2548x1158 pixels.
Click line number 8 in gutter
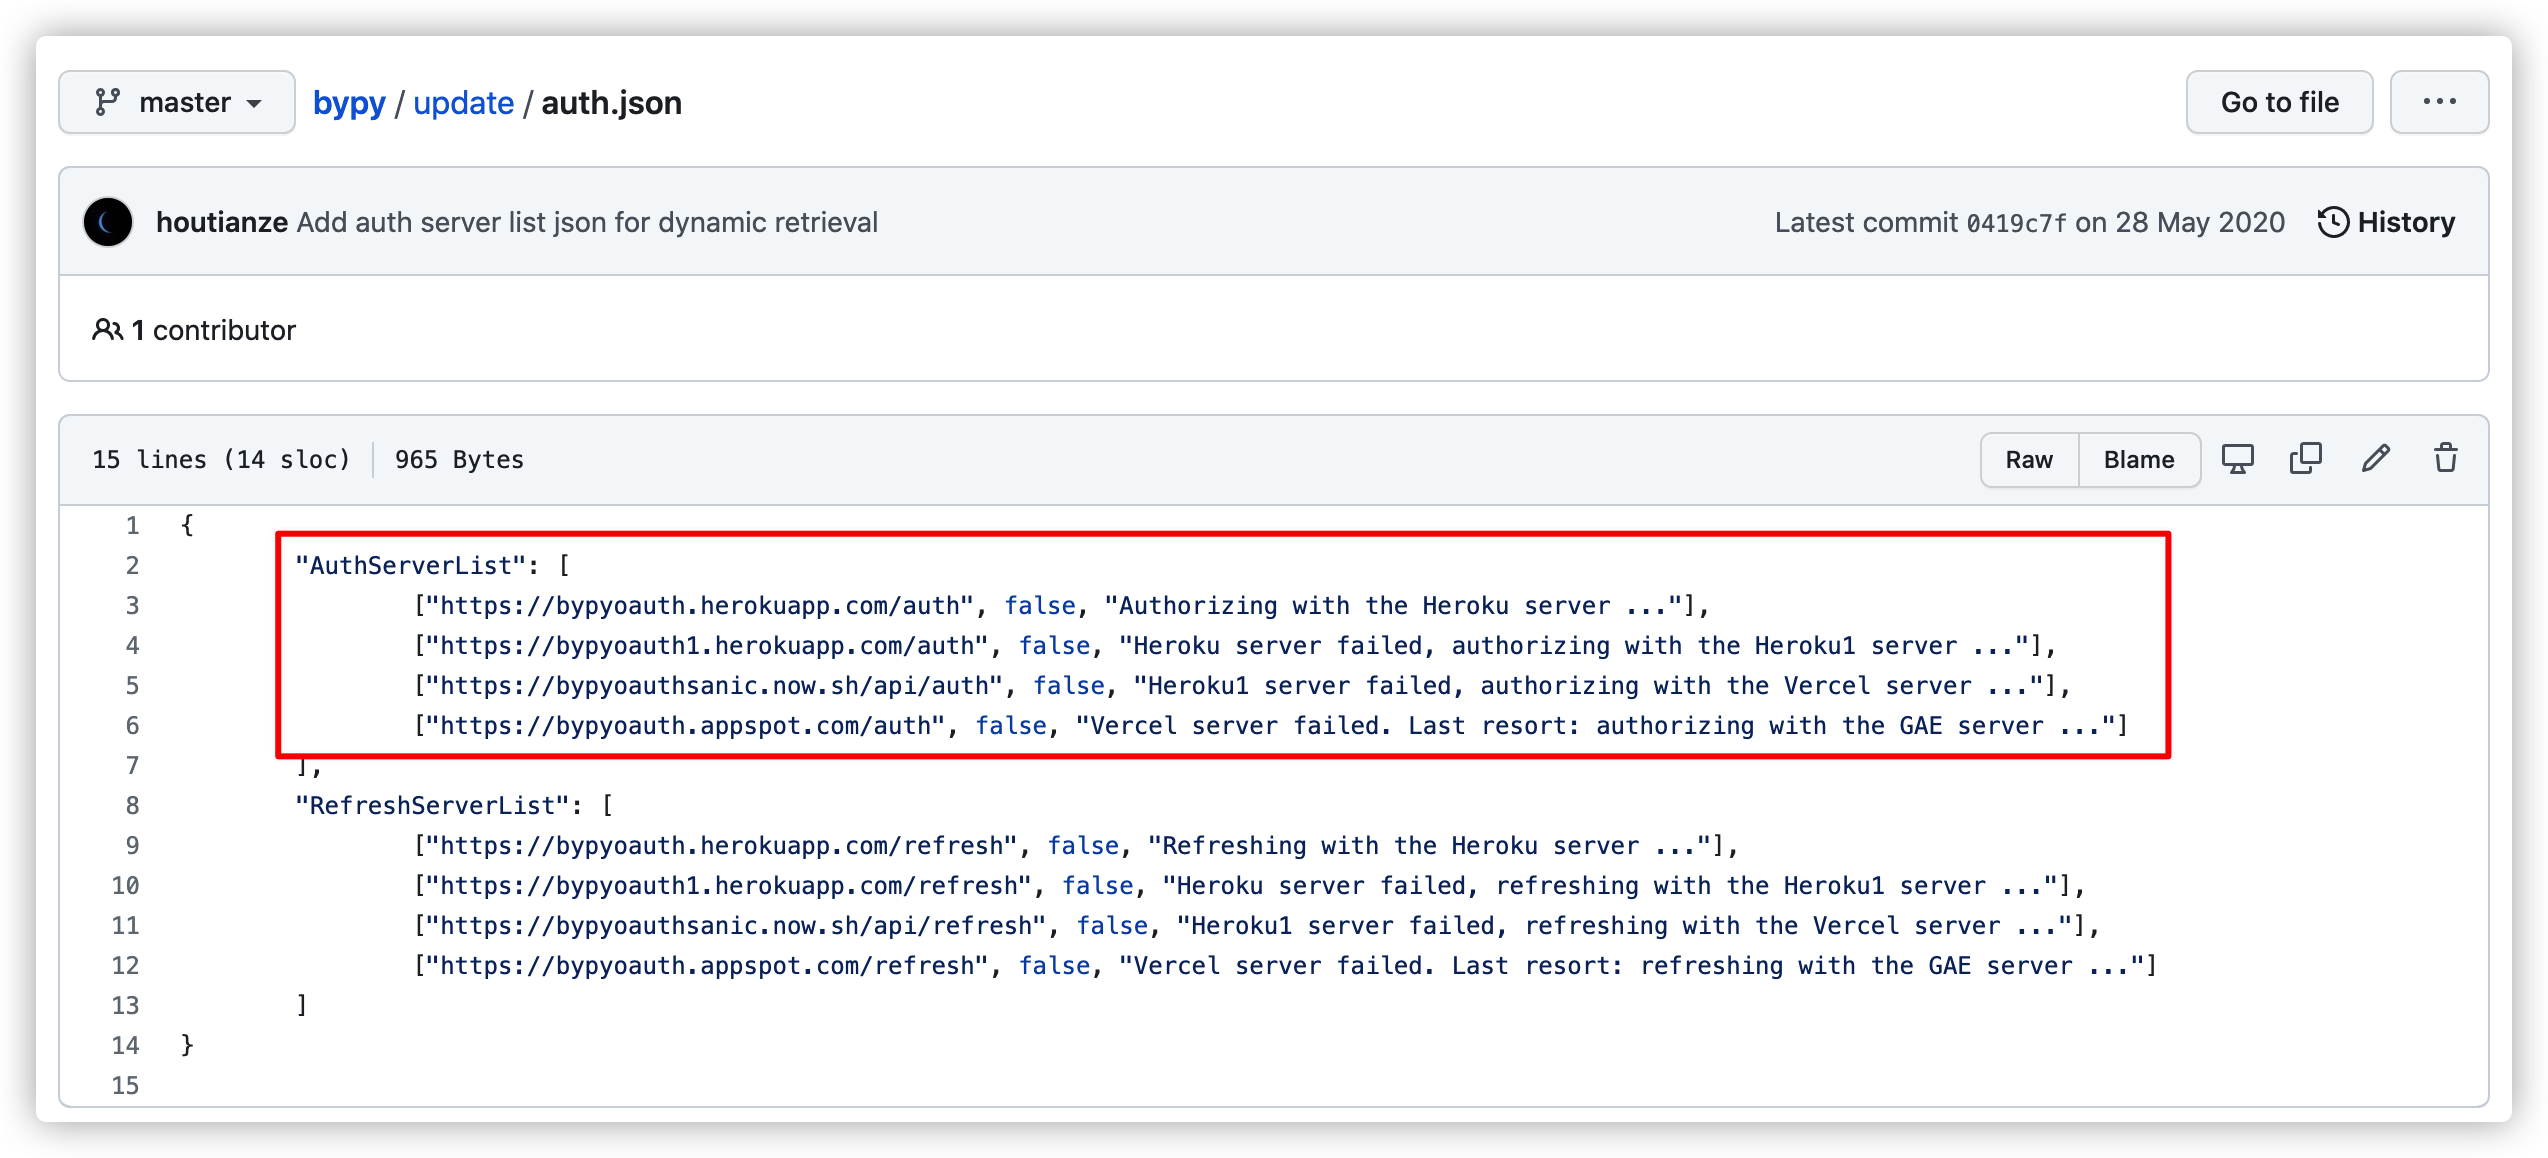point(132,806)
